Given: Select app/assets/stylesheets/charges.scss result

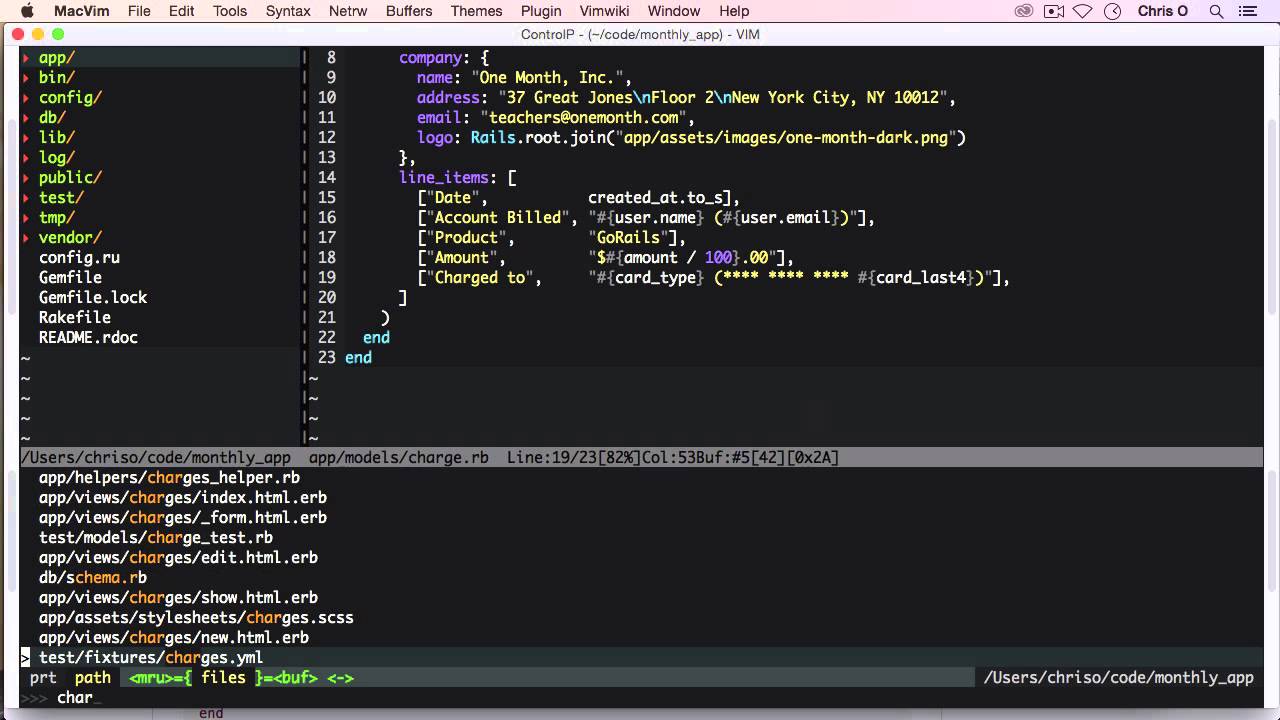Looking at the screenshot, I should (196, 618).
